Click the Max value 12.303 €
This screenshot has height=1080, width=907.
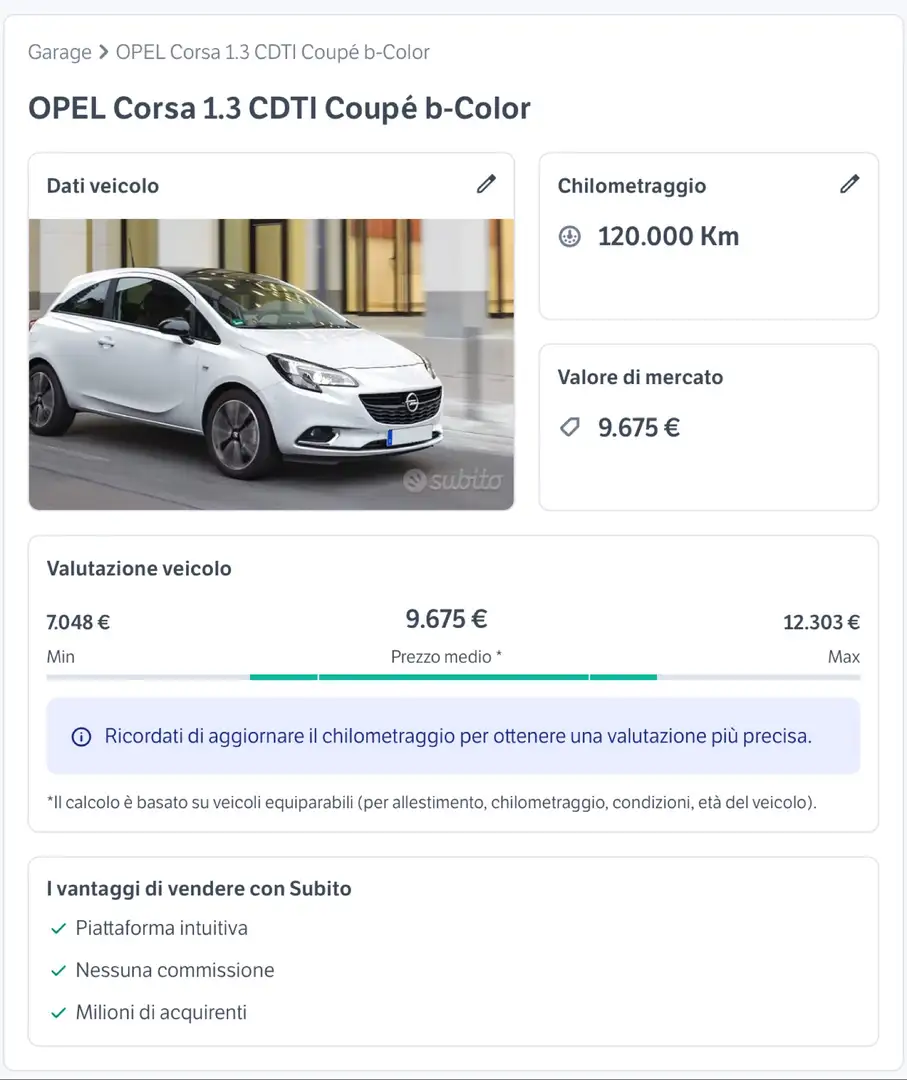coord(821,622)
